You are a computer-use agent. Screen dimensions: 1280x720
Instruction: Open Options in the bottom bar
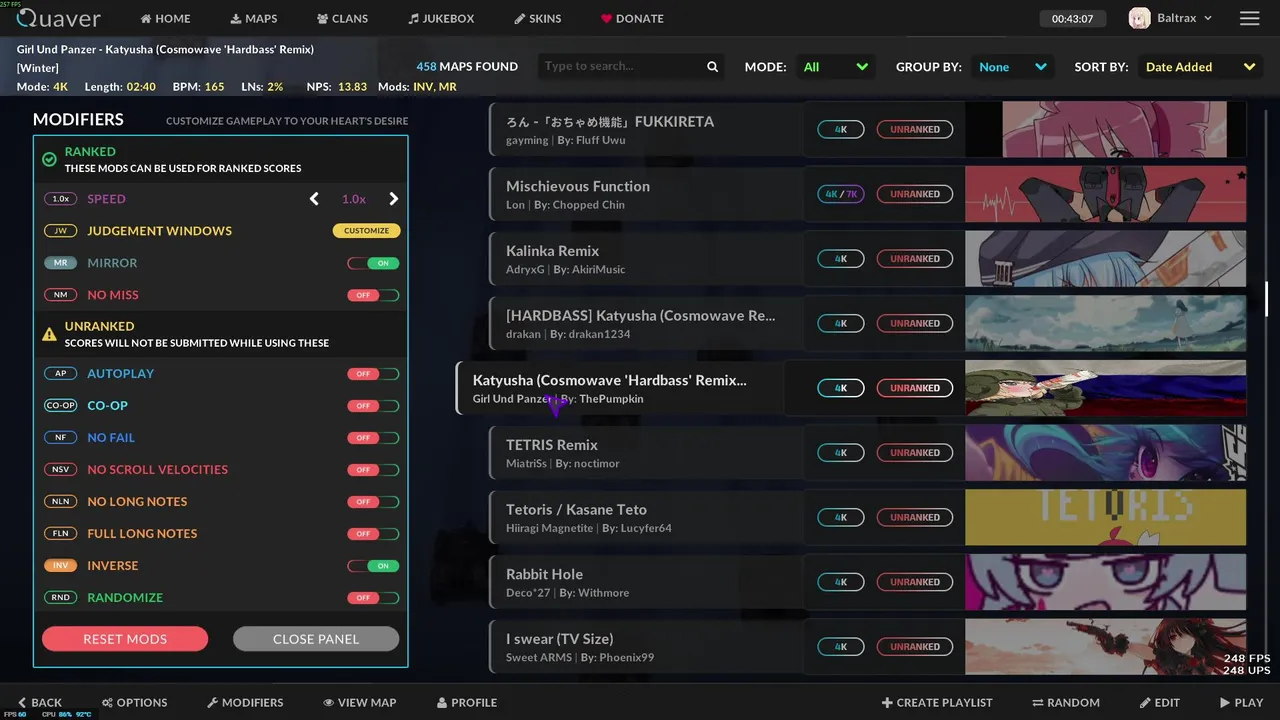pos(134,703)
